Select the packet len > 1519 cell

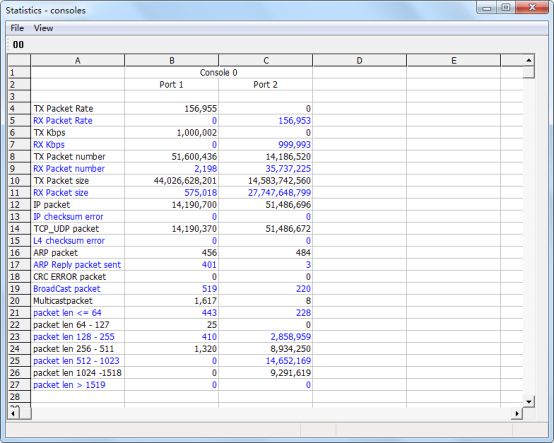pos(78,385)
